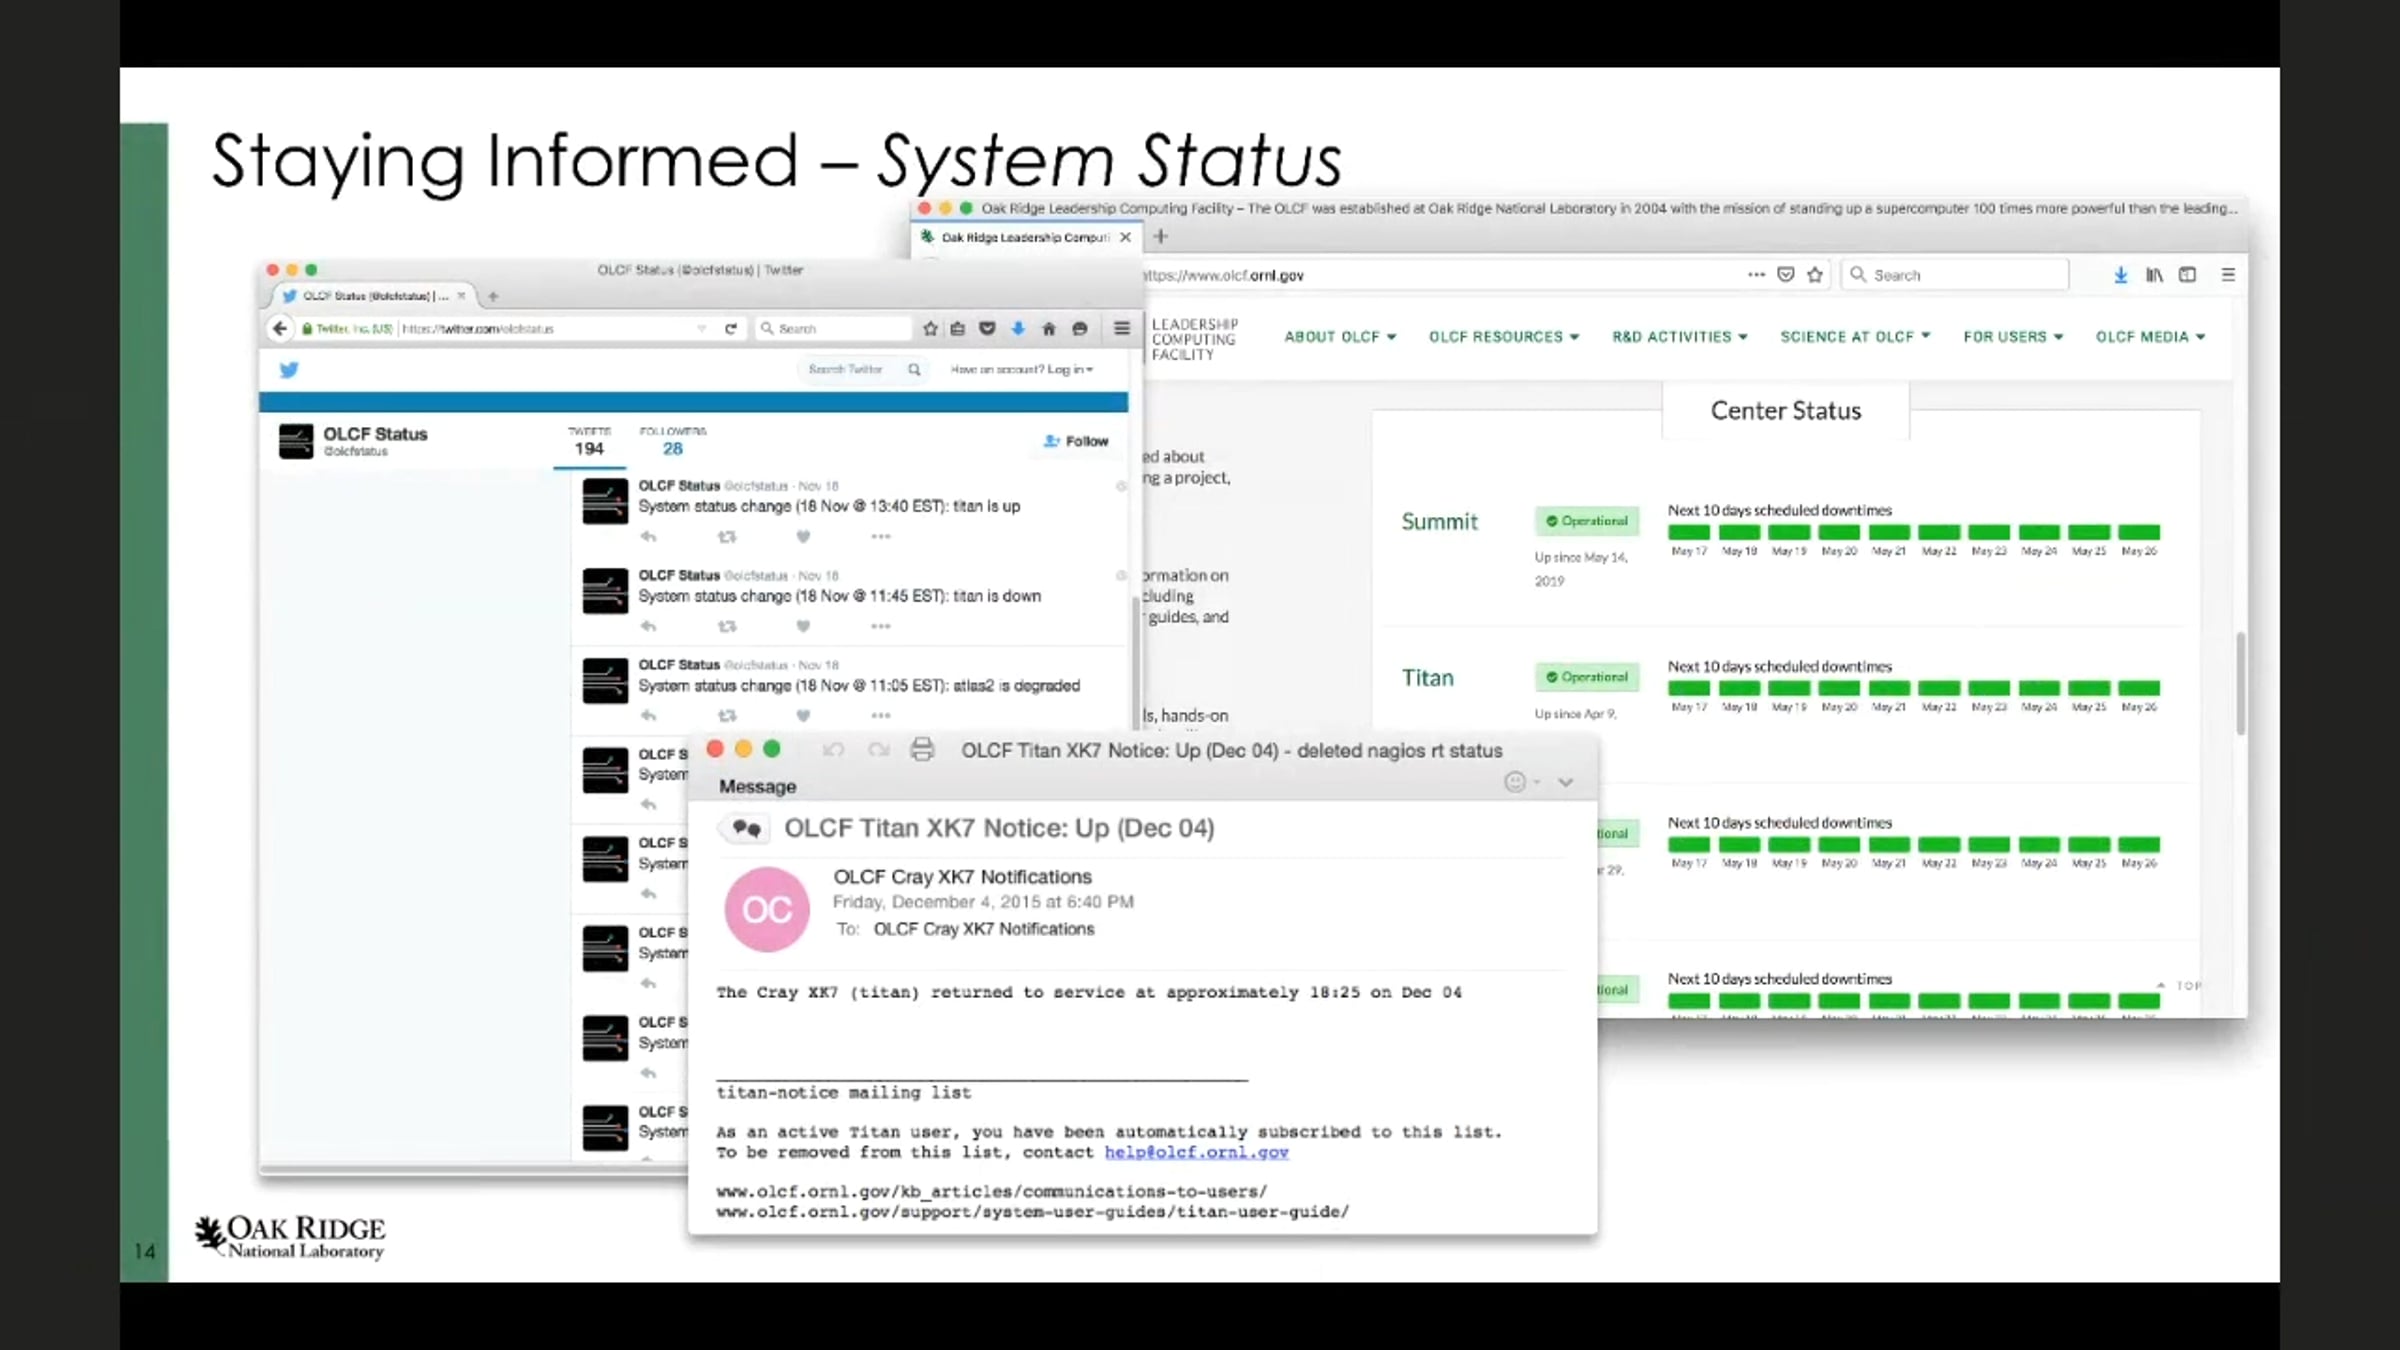Viewport: 2400px width, 1350px height.
Task: Reply to the 'titan is down' tweet
Action: (x=649, y=627)
